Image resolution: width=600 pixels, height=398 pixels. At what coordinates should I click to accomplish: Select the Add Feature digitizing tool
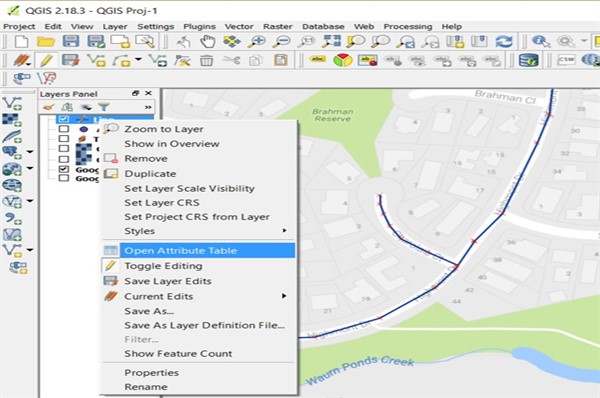tap(96, 60)
